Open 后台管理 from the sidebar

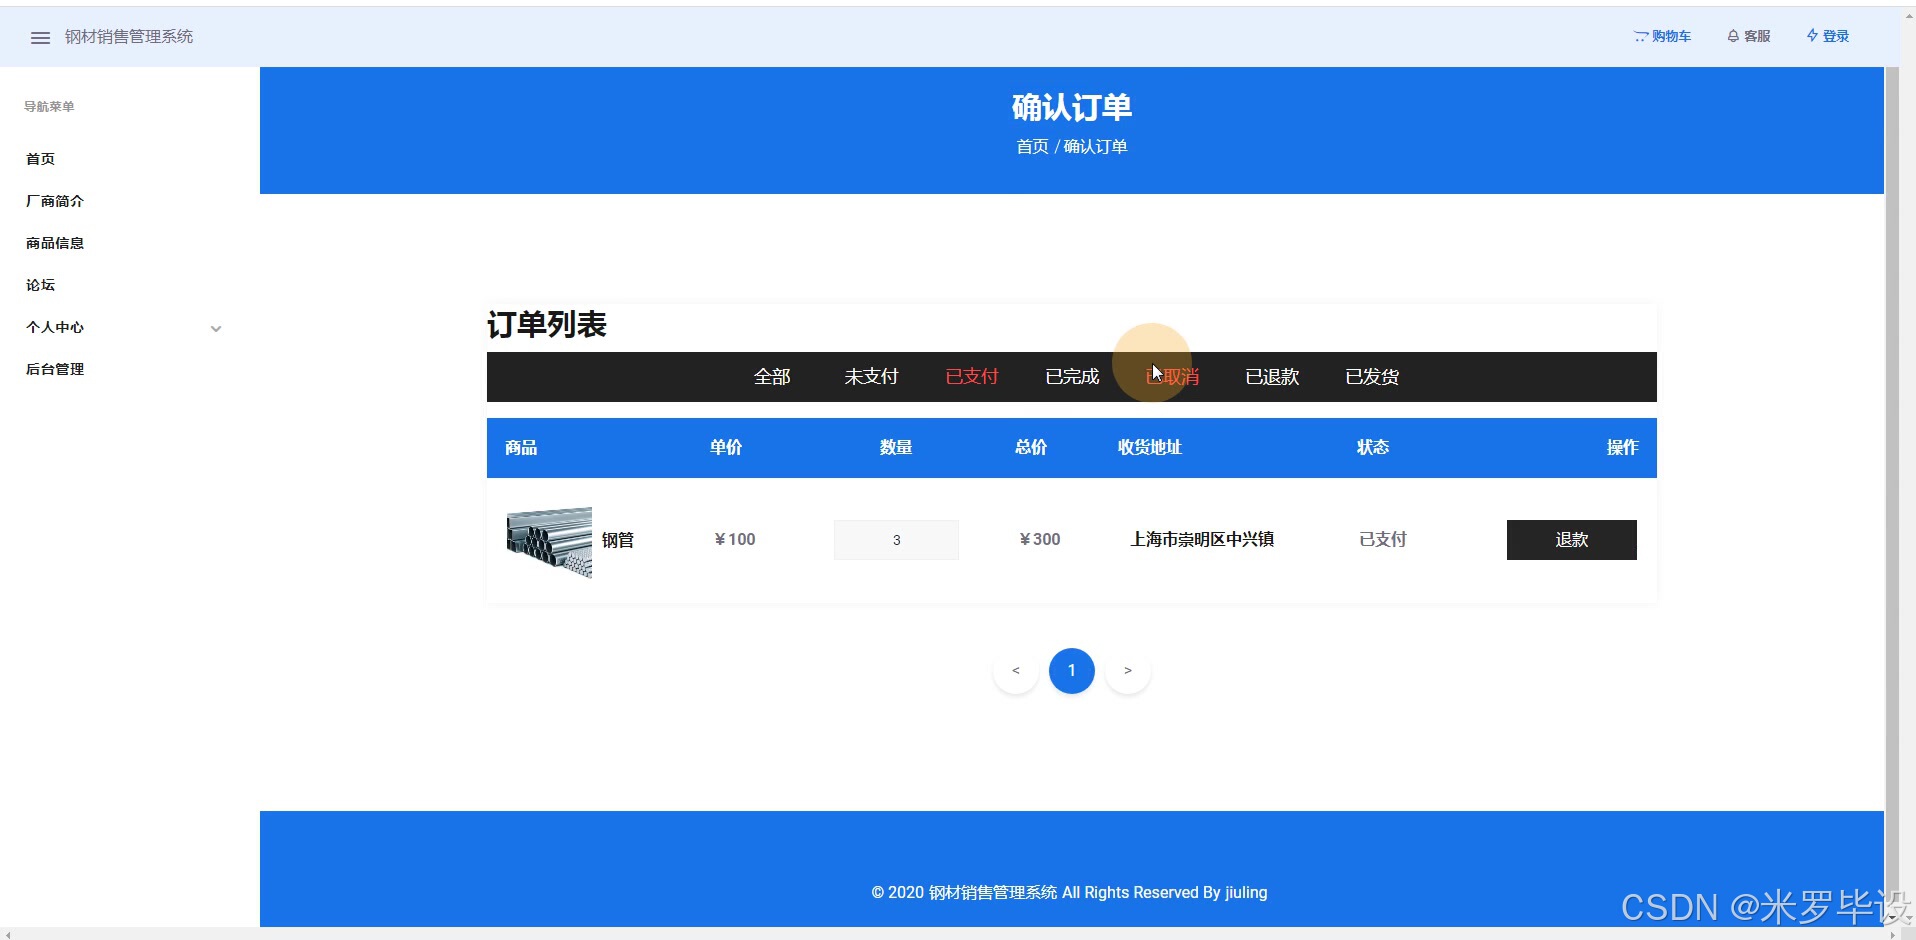pyautogui.click(x=54, y=369)
